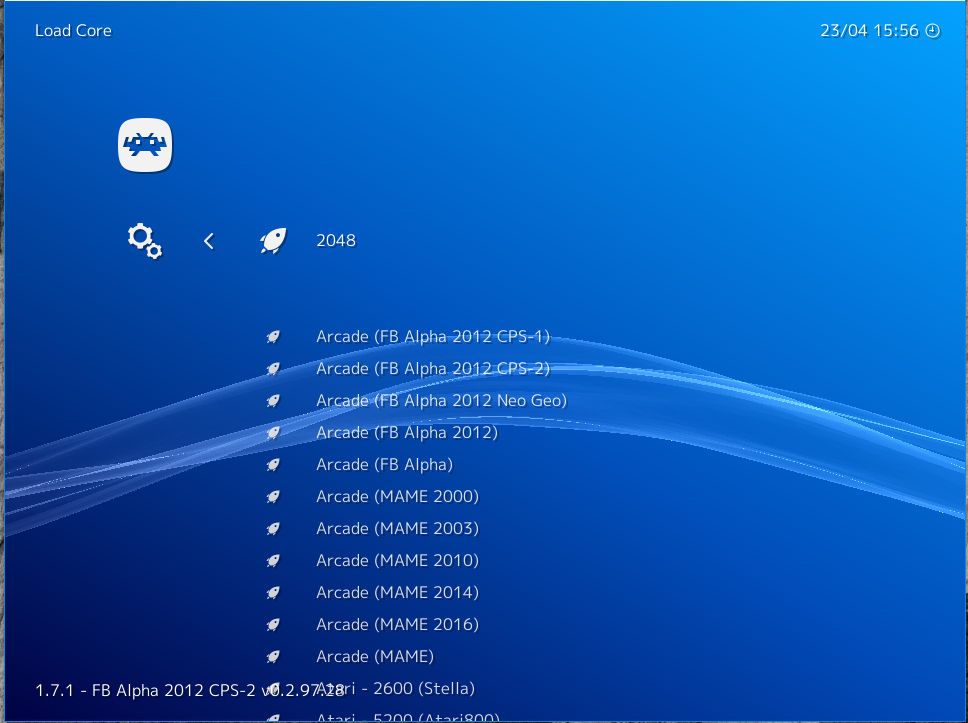This screenshot has width=968, height=723.
Task: Select the Arcade (MAME) core entry
Action: coord(375,657)
